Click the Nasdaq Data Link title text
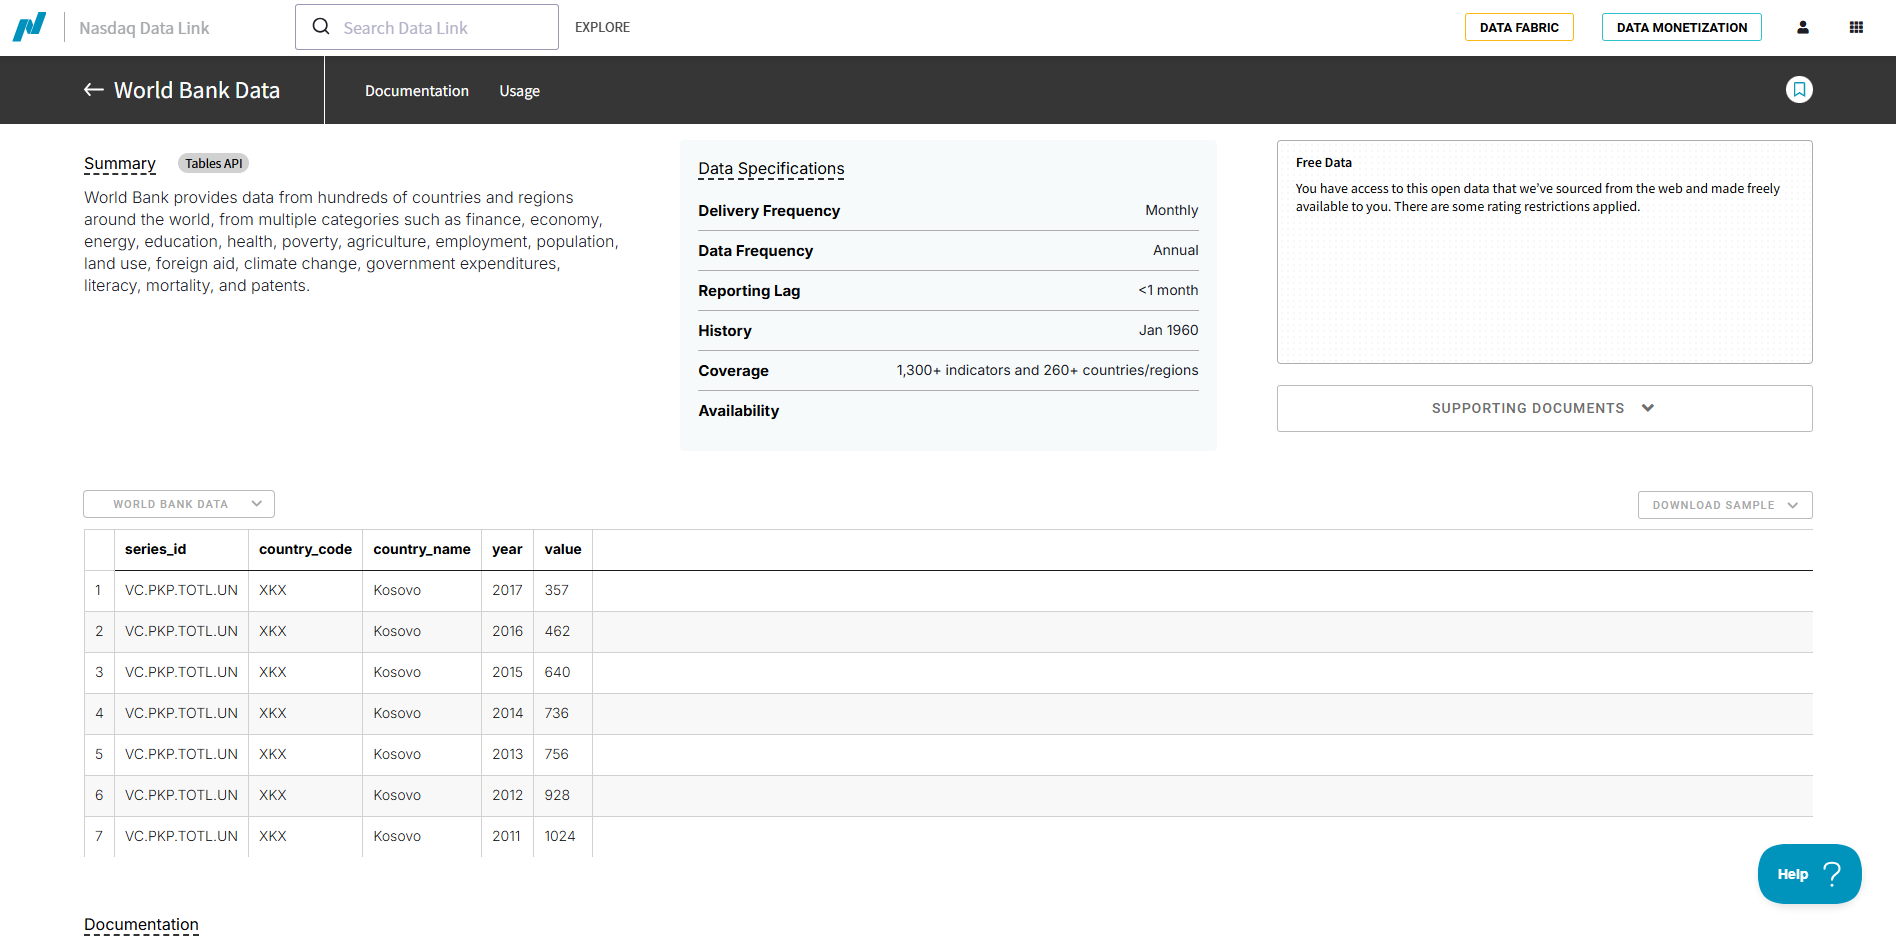The image size is (1896, 937). point(144,28)
